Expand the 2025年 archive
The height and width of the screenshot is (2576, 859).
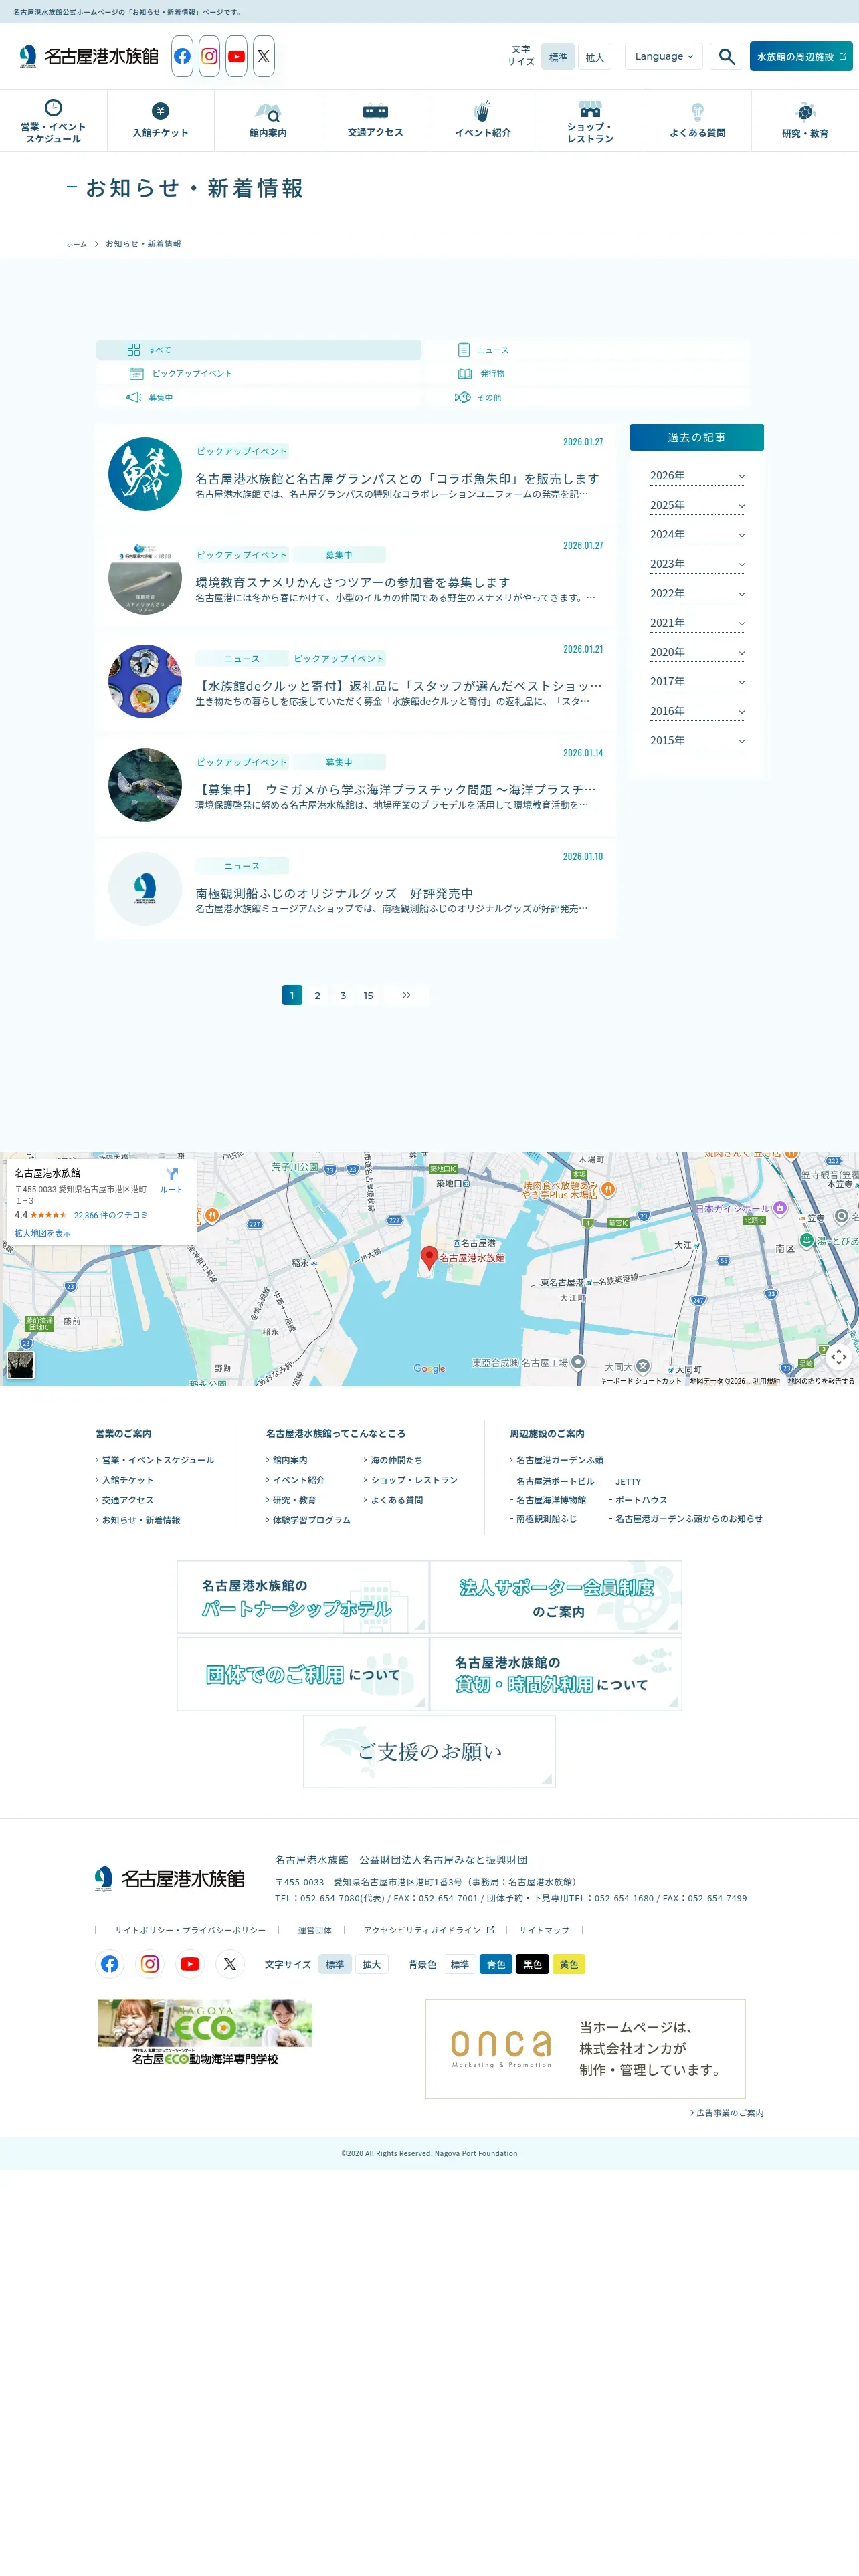click(x=697, y=505)
